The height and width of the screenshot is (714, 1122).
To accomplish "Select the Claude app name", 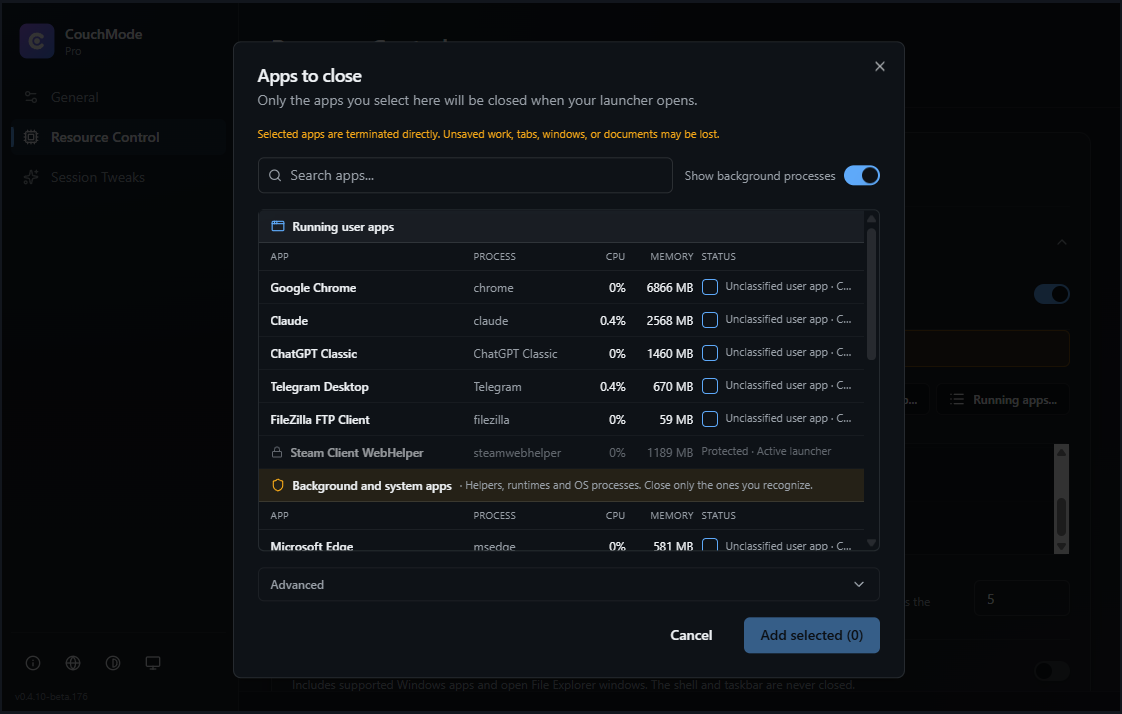I will click(x=289, y=321).
